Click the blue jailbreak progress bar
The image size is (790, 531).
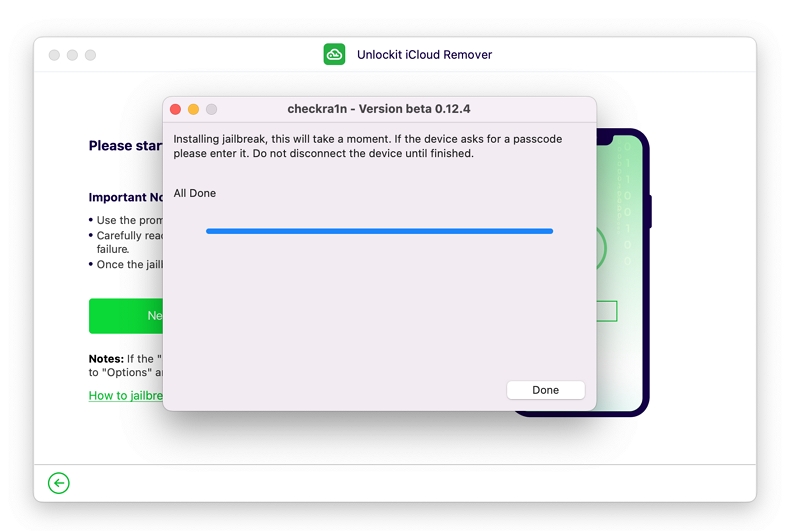tap(379, 231)
